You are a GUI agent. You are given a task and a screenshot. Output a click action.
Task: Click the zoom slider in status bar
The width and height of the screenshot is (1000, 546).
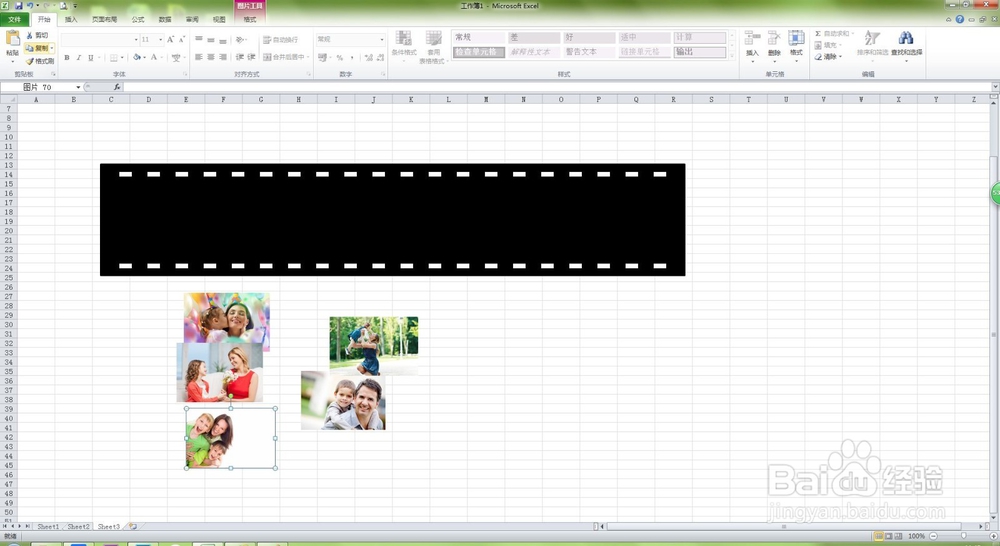tap(963, 536)
